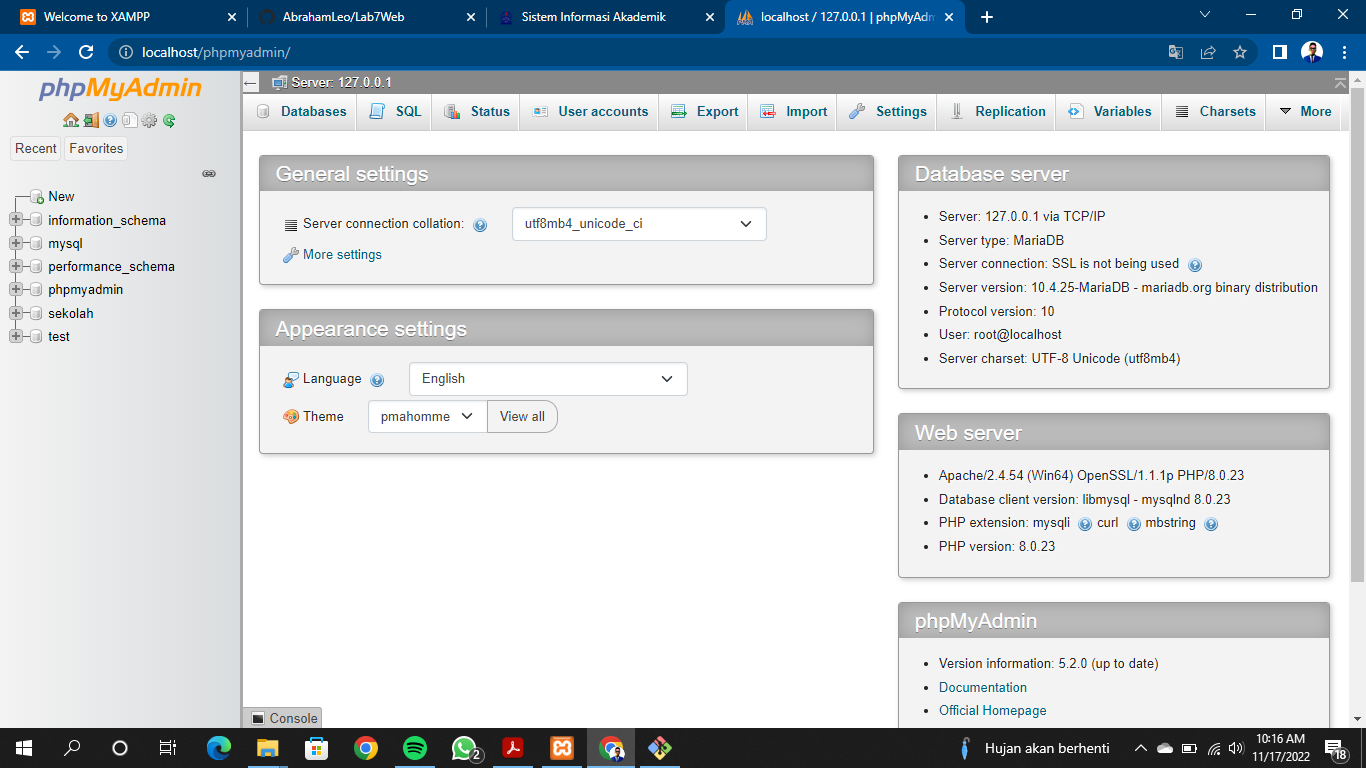The width and height of the screenshot is (1366, 768).
Task: Open a new browser tab with plus button
Action: 987,17
